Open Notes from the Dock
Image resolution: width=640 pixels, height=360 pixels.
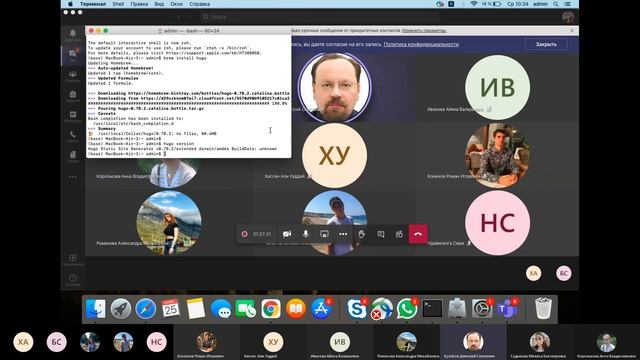[x=196, y=309]
